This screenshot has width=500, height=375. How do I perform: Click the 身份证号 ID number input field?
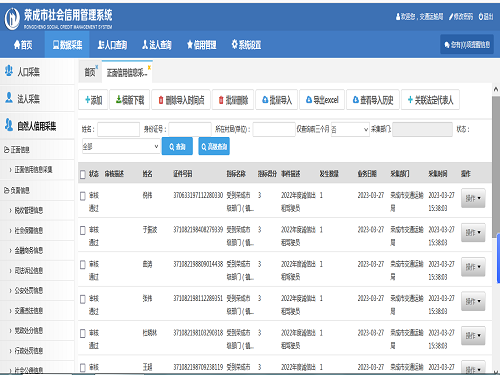(190, 129)
